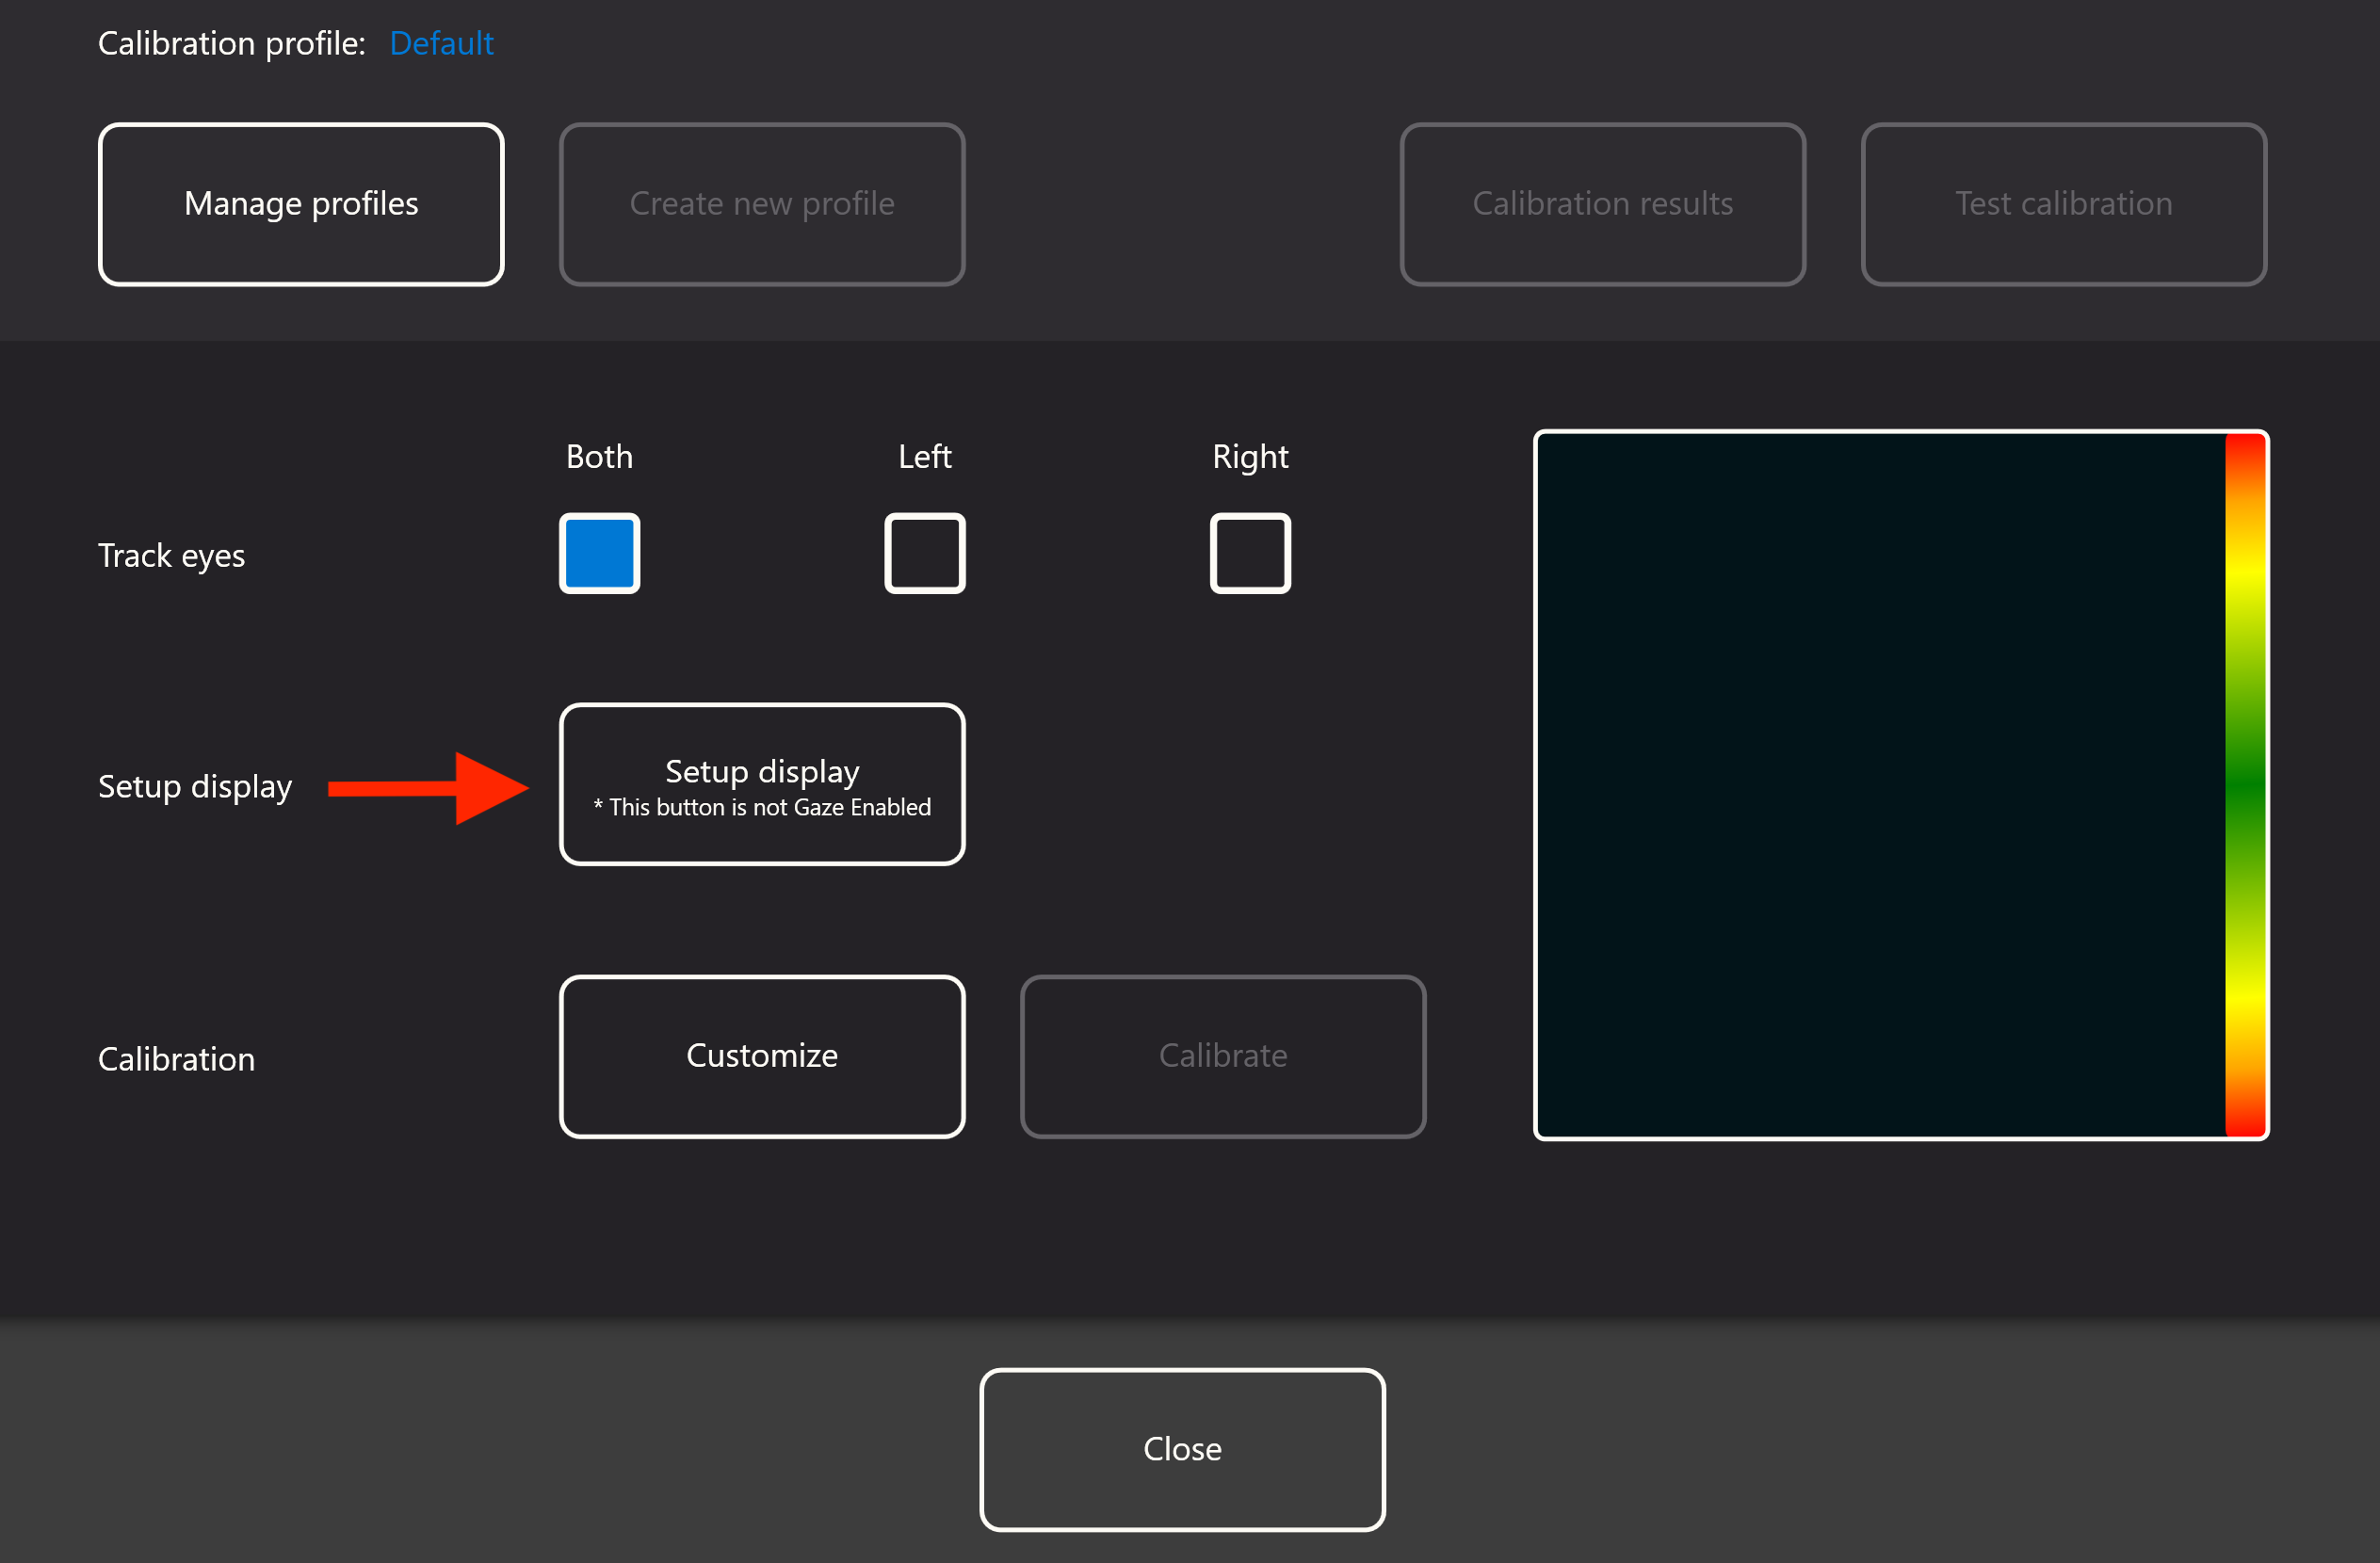Click the Calibration row label
Screen dimensions: 2380x1563
pos(176,1059)
